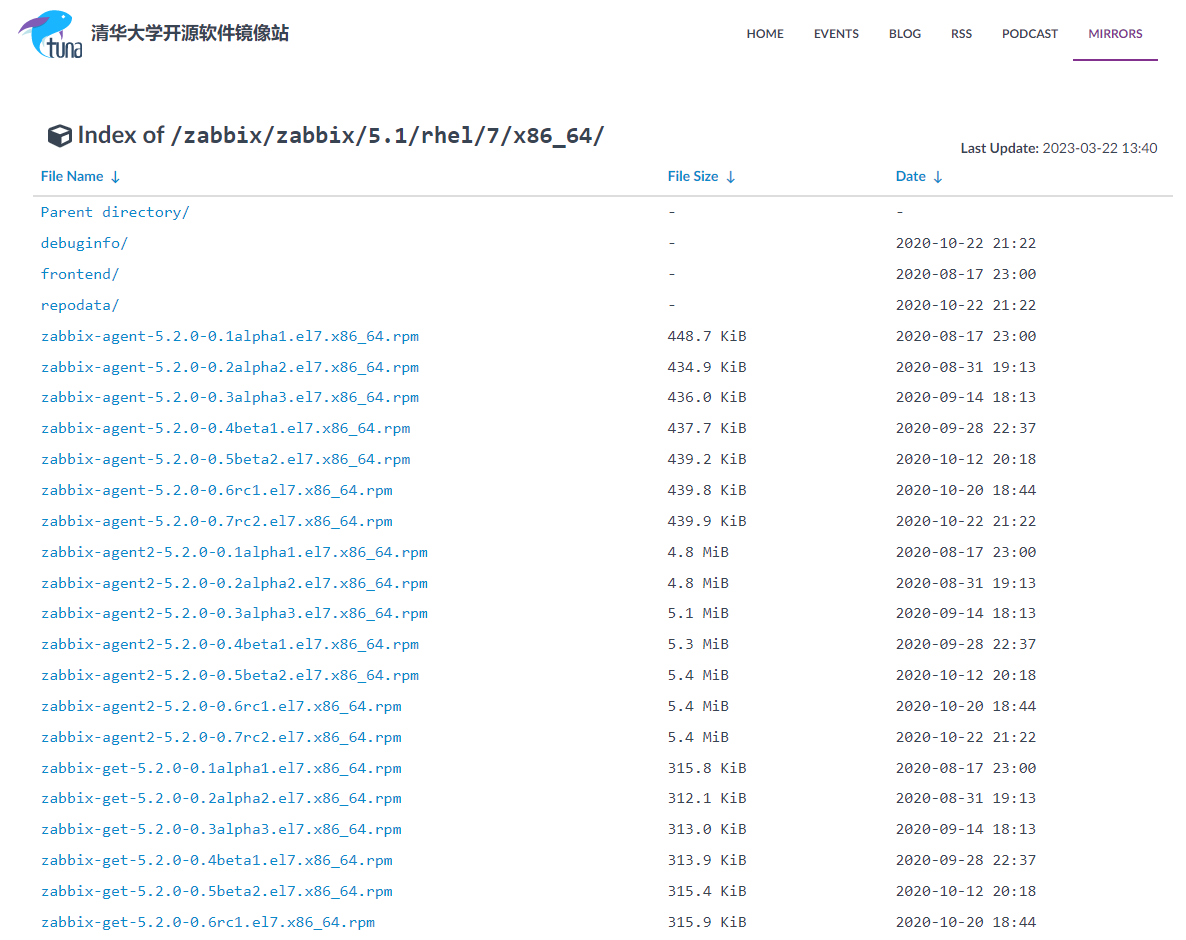Sort by File Name arrow icon
The height and width of the screenshot is (940, 1186).
click(x=116, y=177)
